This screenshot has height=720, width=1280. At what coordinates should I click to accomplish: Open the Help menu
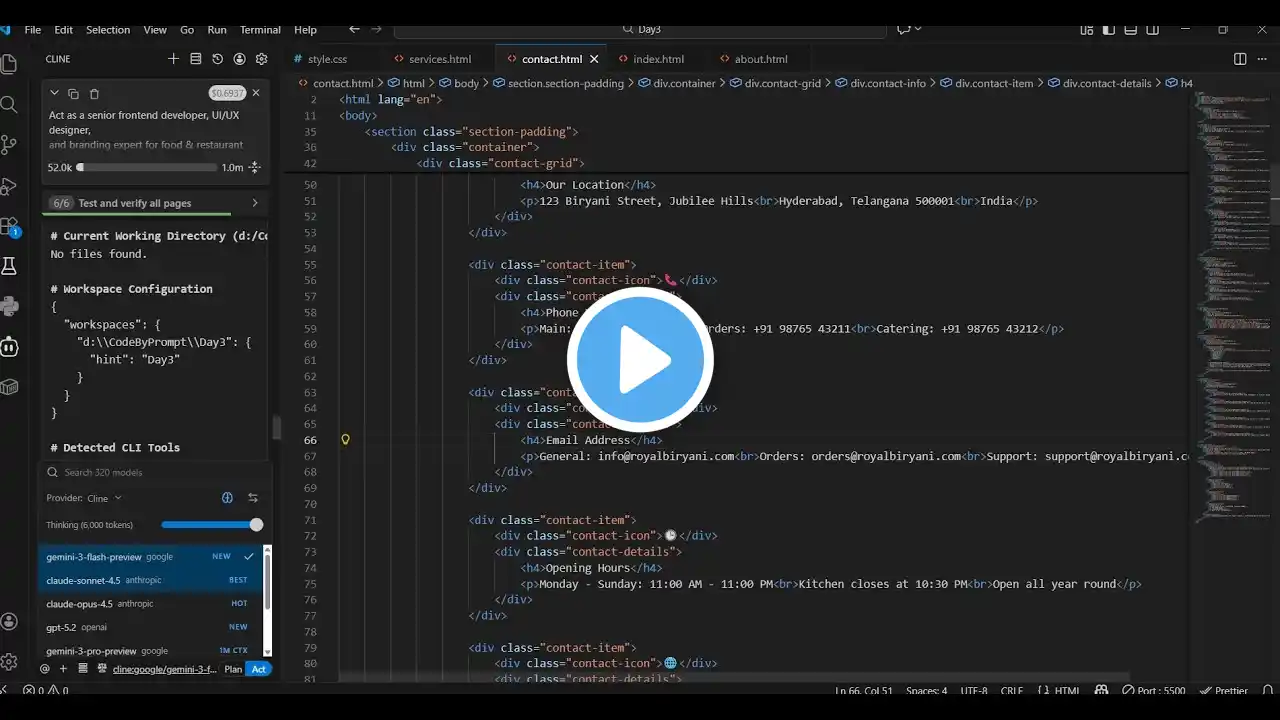pyautogui.click(x=305, y=30)
